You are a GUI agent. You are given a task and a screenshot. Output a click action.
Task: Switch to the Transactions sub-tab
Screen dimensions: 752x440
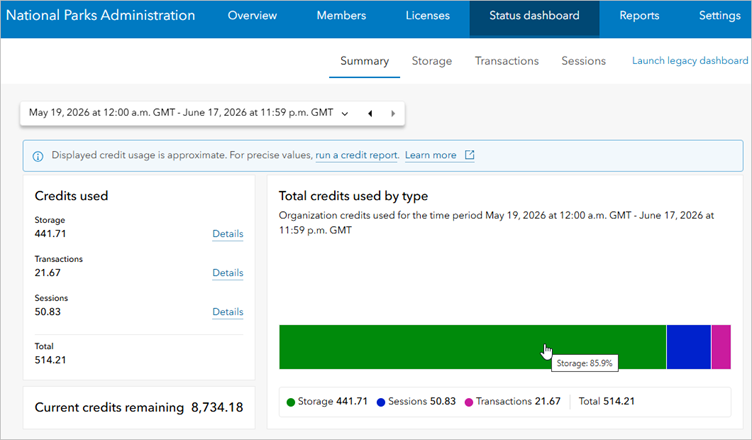[x=507, y=61]
